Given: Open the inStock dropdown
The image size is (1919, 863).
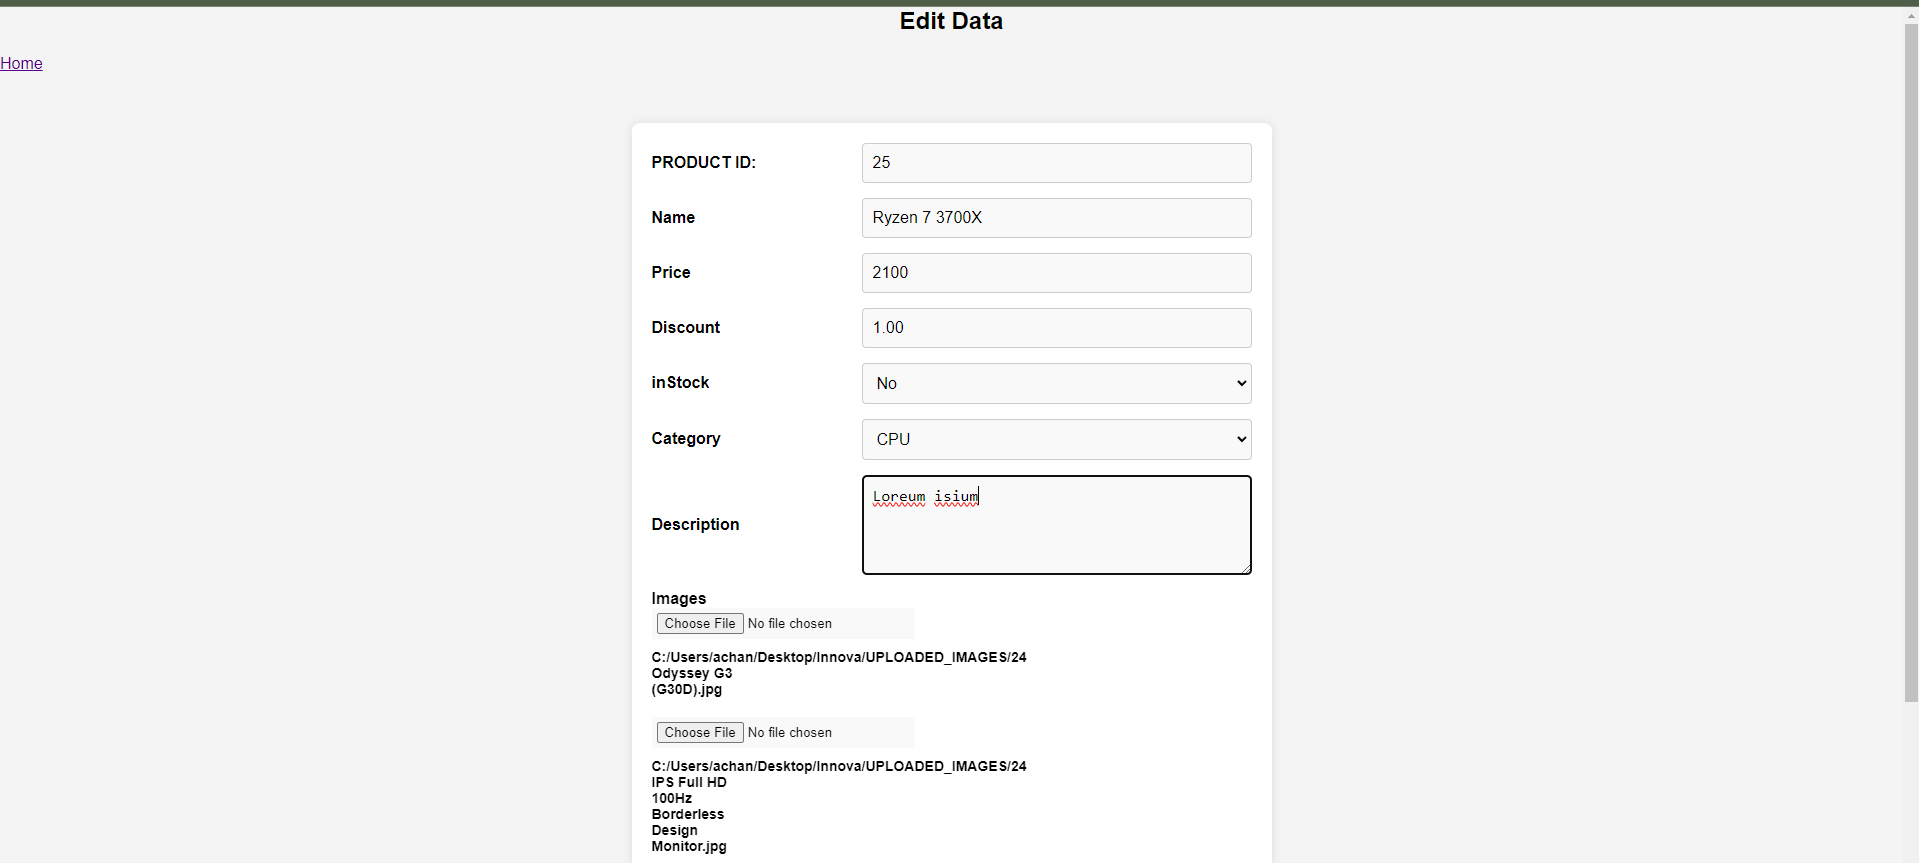Looking at the screenshot, I should (x=1055, y=383).
